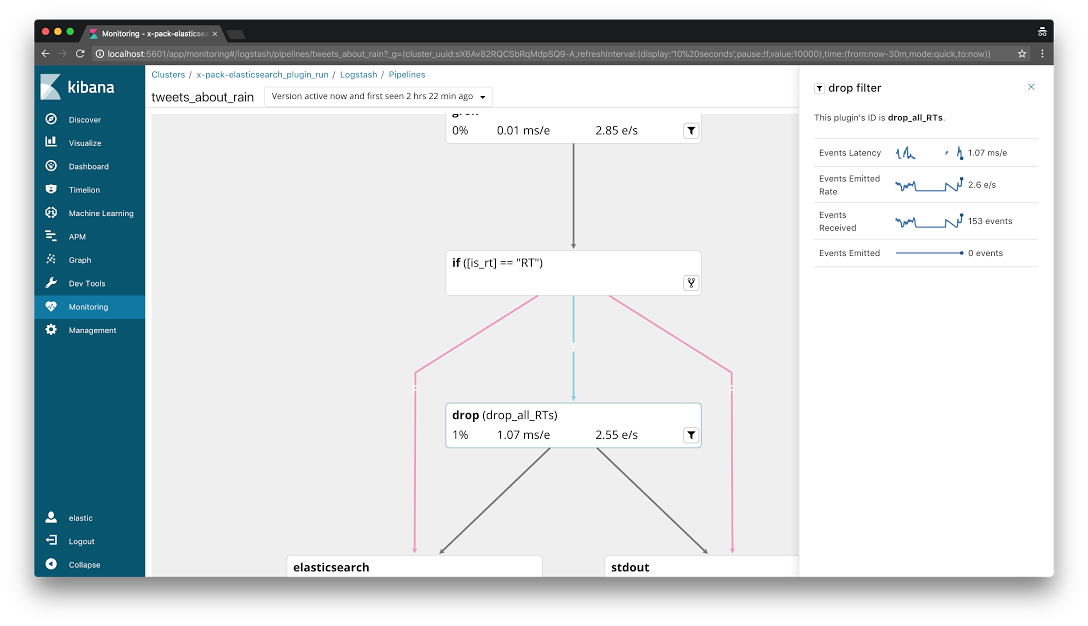Click the Logout arrow icon

[x=51, y=541]
